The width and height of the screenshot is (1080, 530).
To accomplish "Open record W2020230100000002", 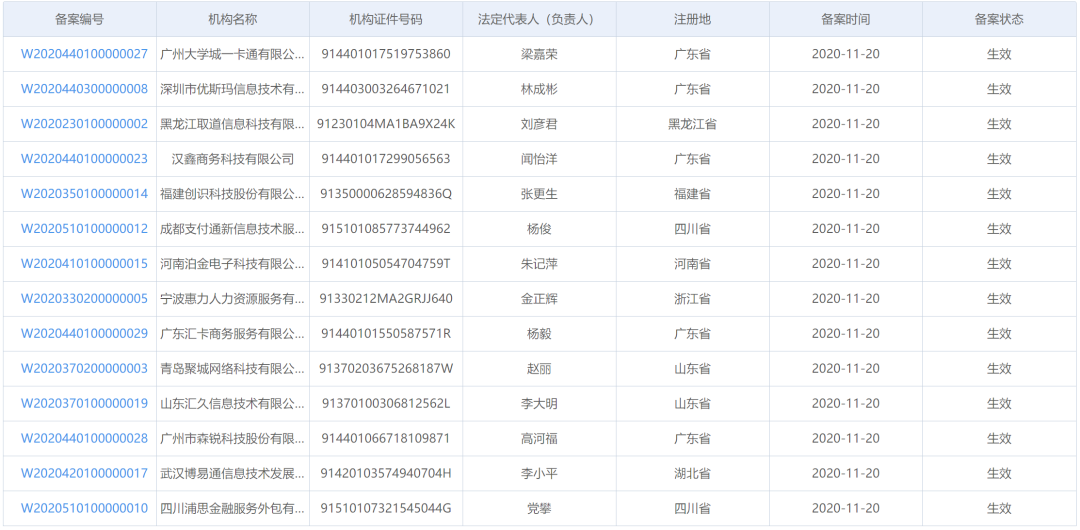I will tap(84, 124).
